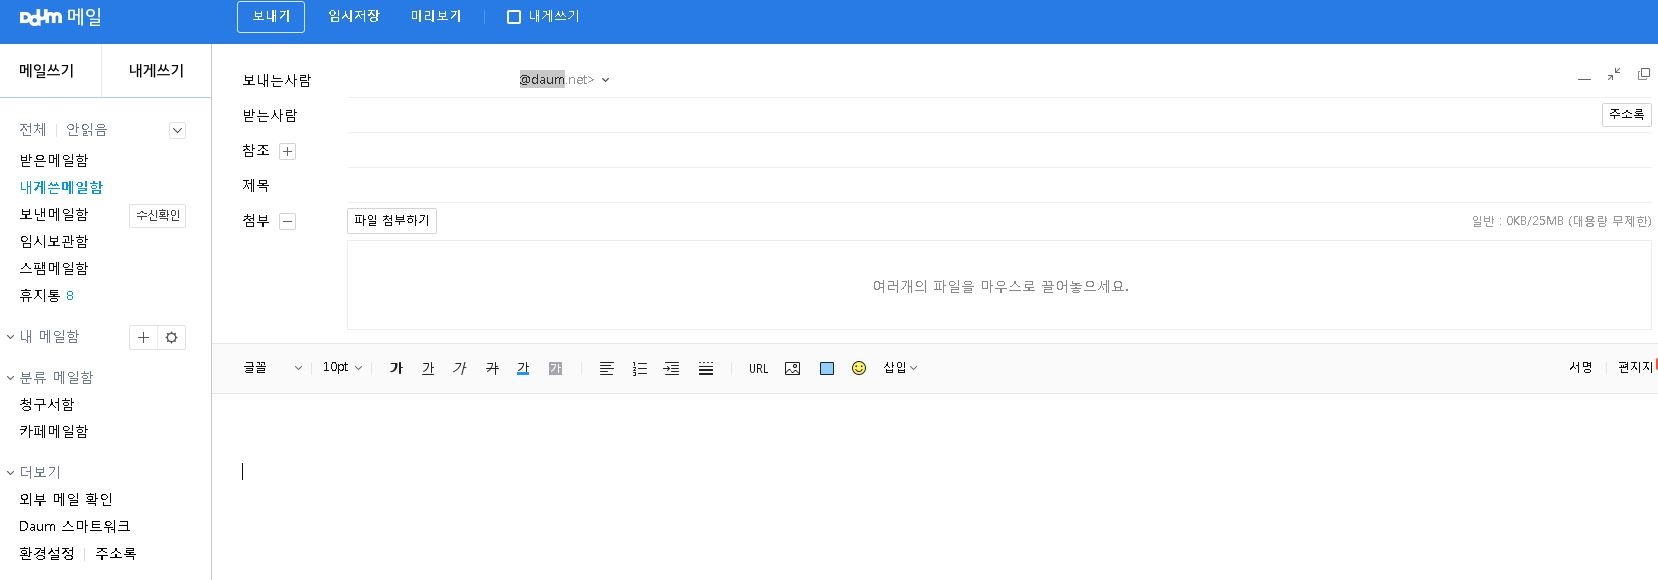Open the 주소록 link in the sidebar
The height and width of the screenshot is (580, 1658).
coord(116,553)
